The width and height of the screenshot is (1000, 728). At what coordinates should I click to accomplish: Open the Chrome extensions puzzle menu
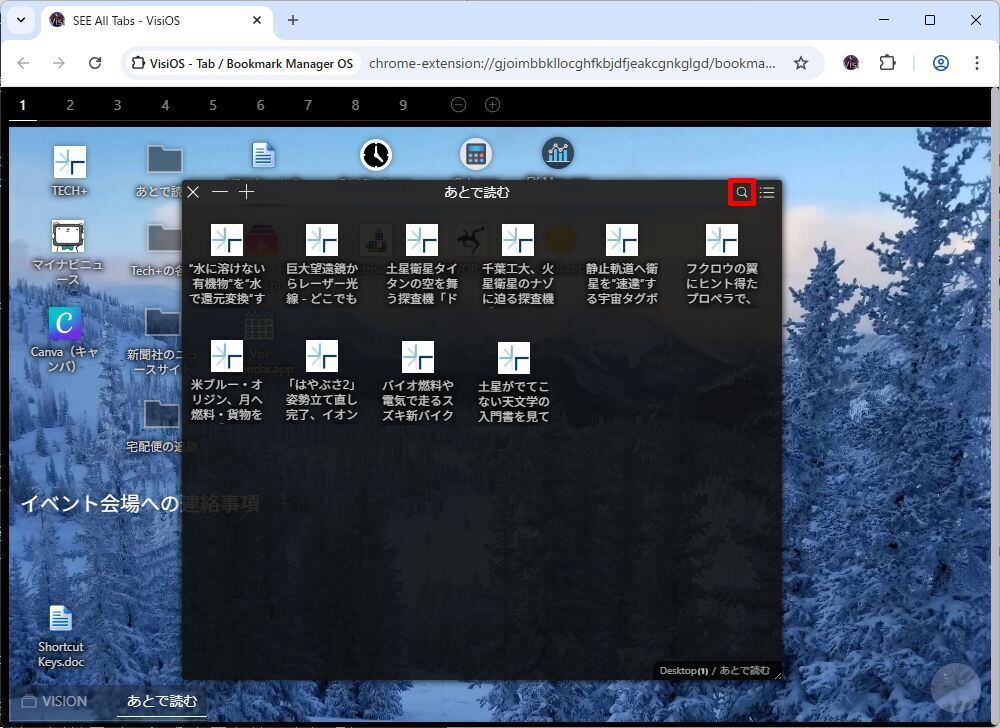tap(887, 62)
